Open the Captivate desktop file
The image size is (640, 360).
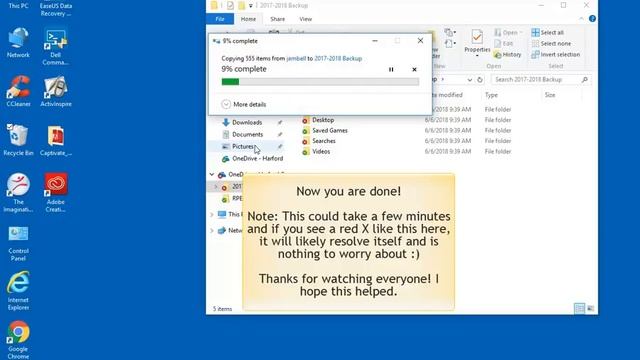(x=56, y=140)
